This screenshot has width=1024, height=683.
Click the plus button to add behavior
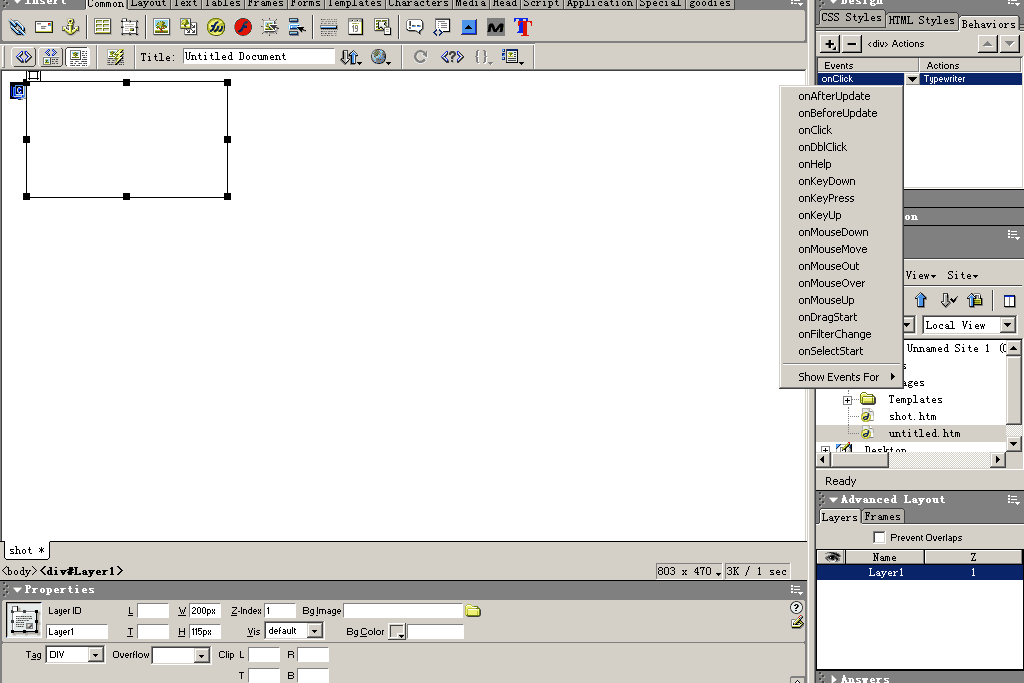830,44
